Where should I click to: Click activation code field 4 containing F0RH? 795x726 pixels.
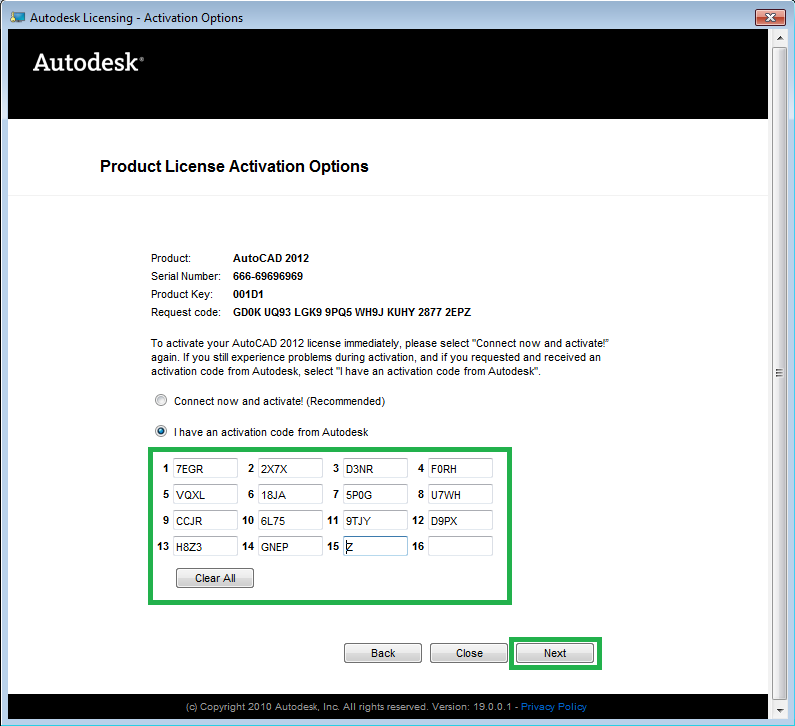pyautogui.click(x=460, y=468)
